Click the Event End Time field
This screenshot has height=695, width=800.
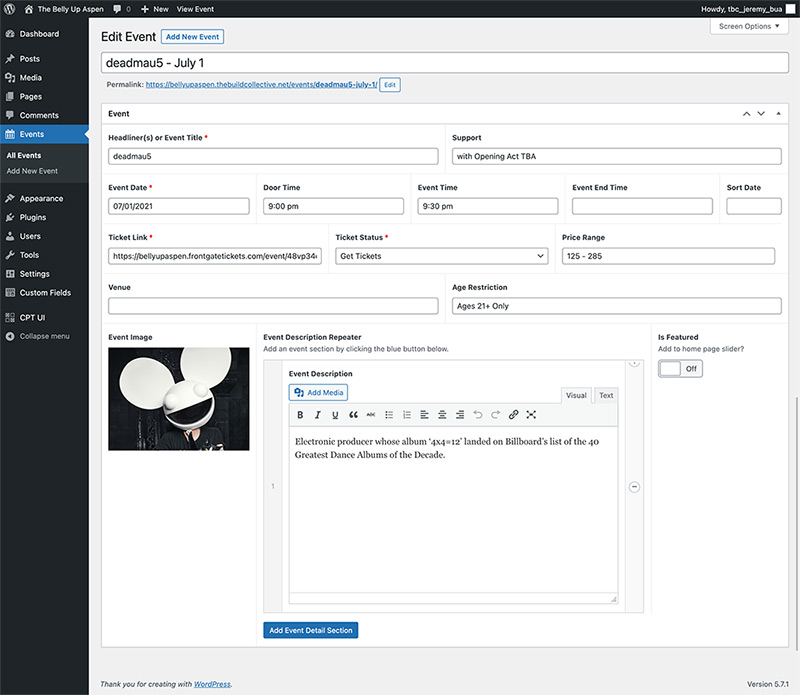[x=642, y=206]
